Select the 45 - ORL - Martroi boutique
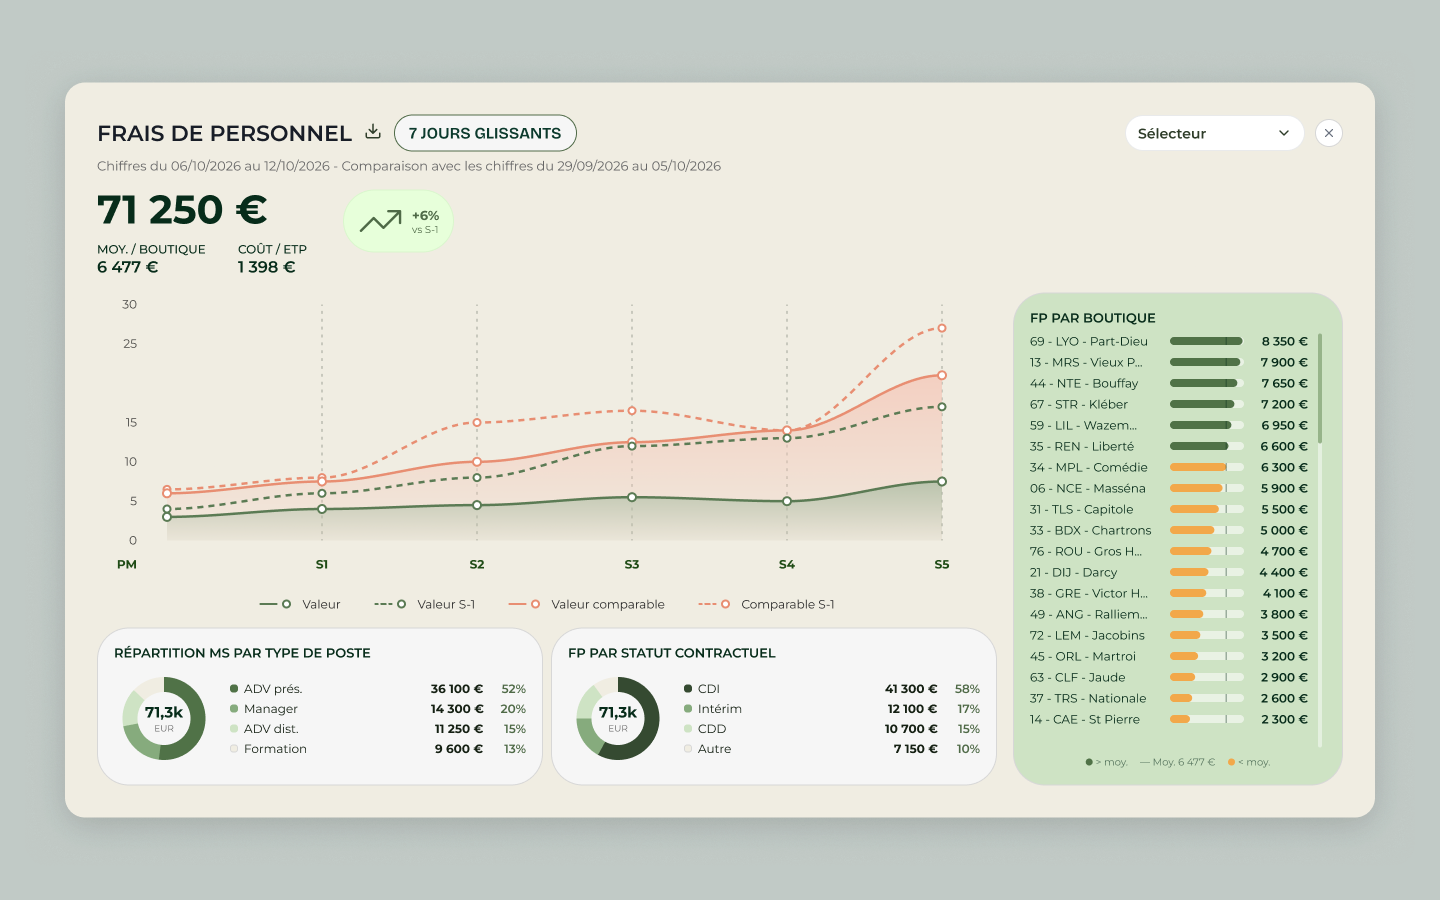This screenshot has width=1440, height=900. pyautogui.click(x=1169, y=656)
